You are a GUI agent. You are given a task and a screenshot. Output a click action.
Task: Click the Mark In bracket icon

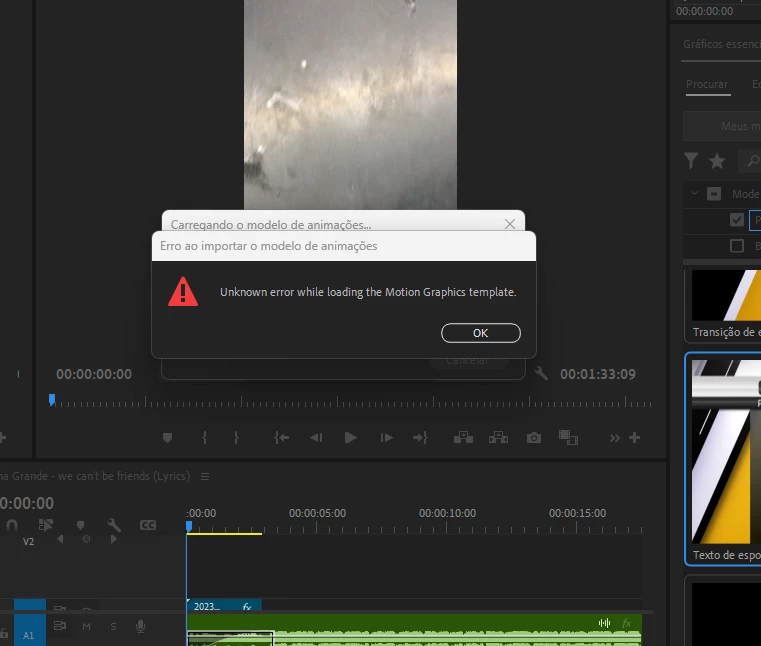click(x=204, y=438)
